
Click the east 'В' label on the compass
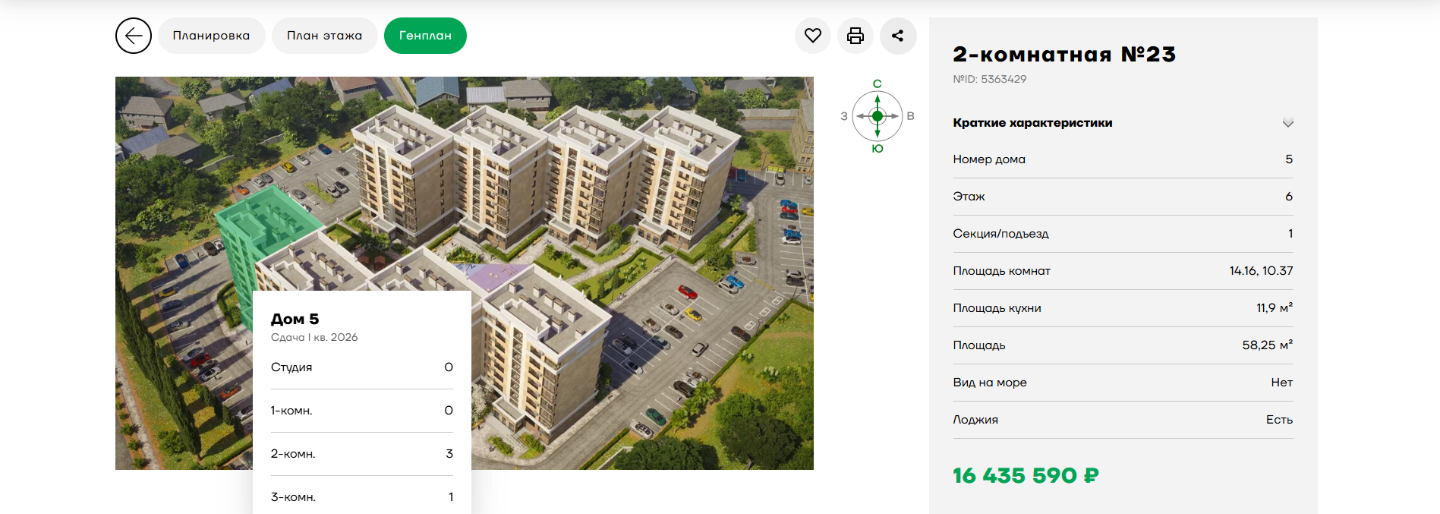[910, 117]
